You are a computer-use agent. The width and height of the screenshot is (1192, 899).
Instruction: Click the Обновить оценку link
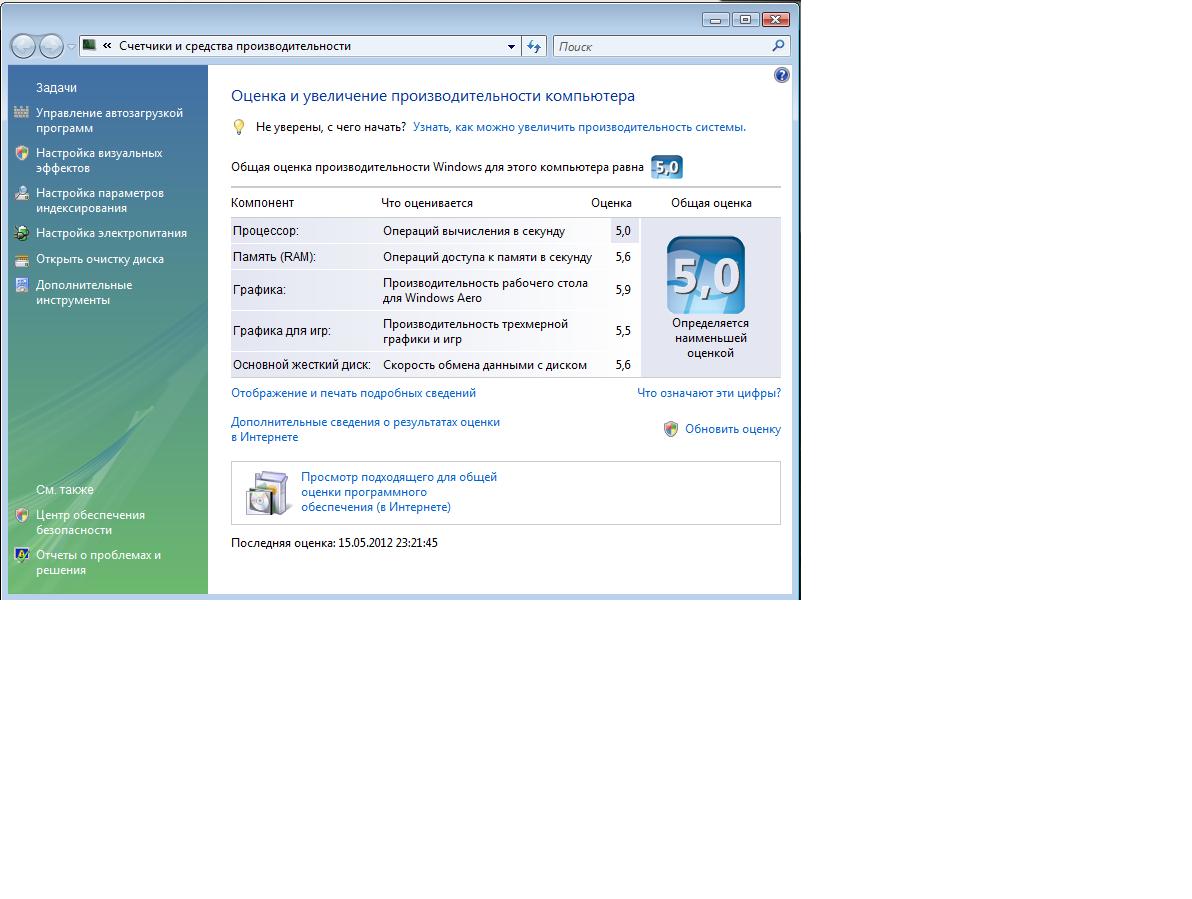pyautogui.click(x=732, y=429)
